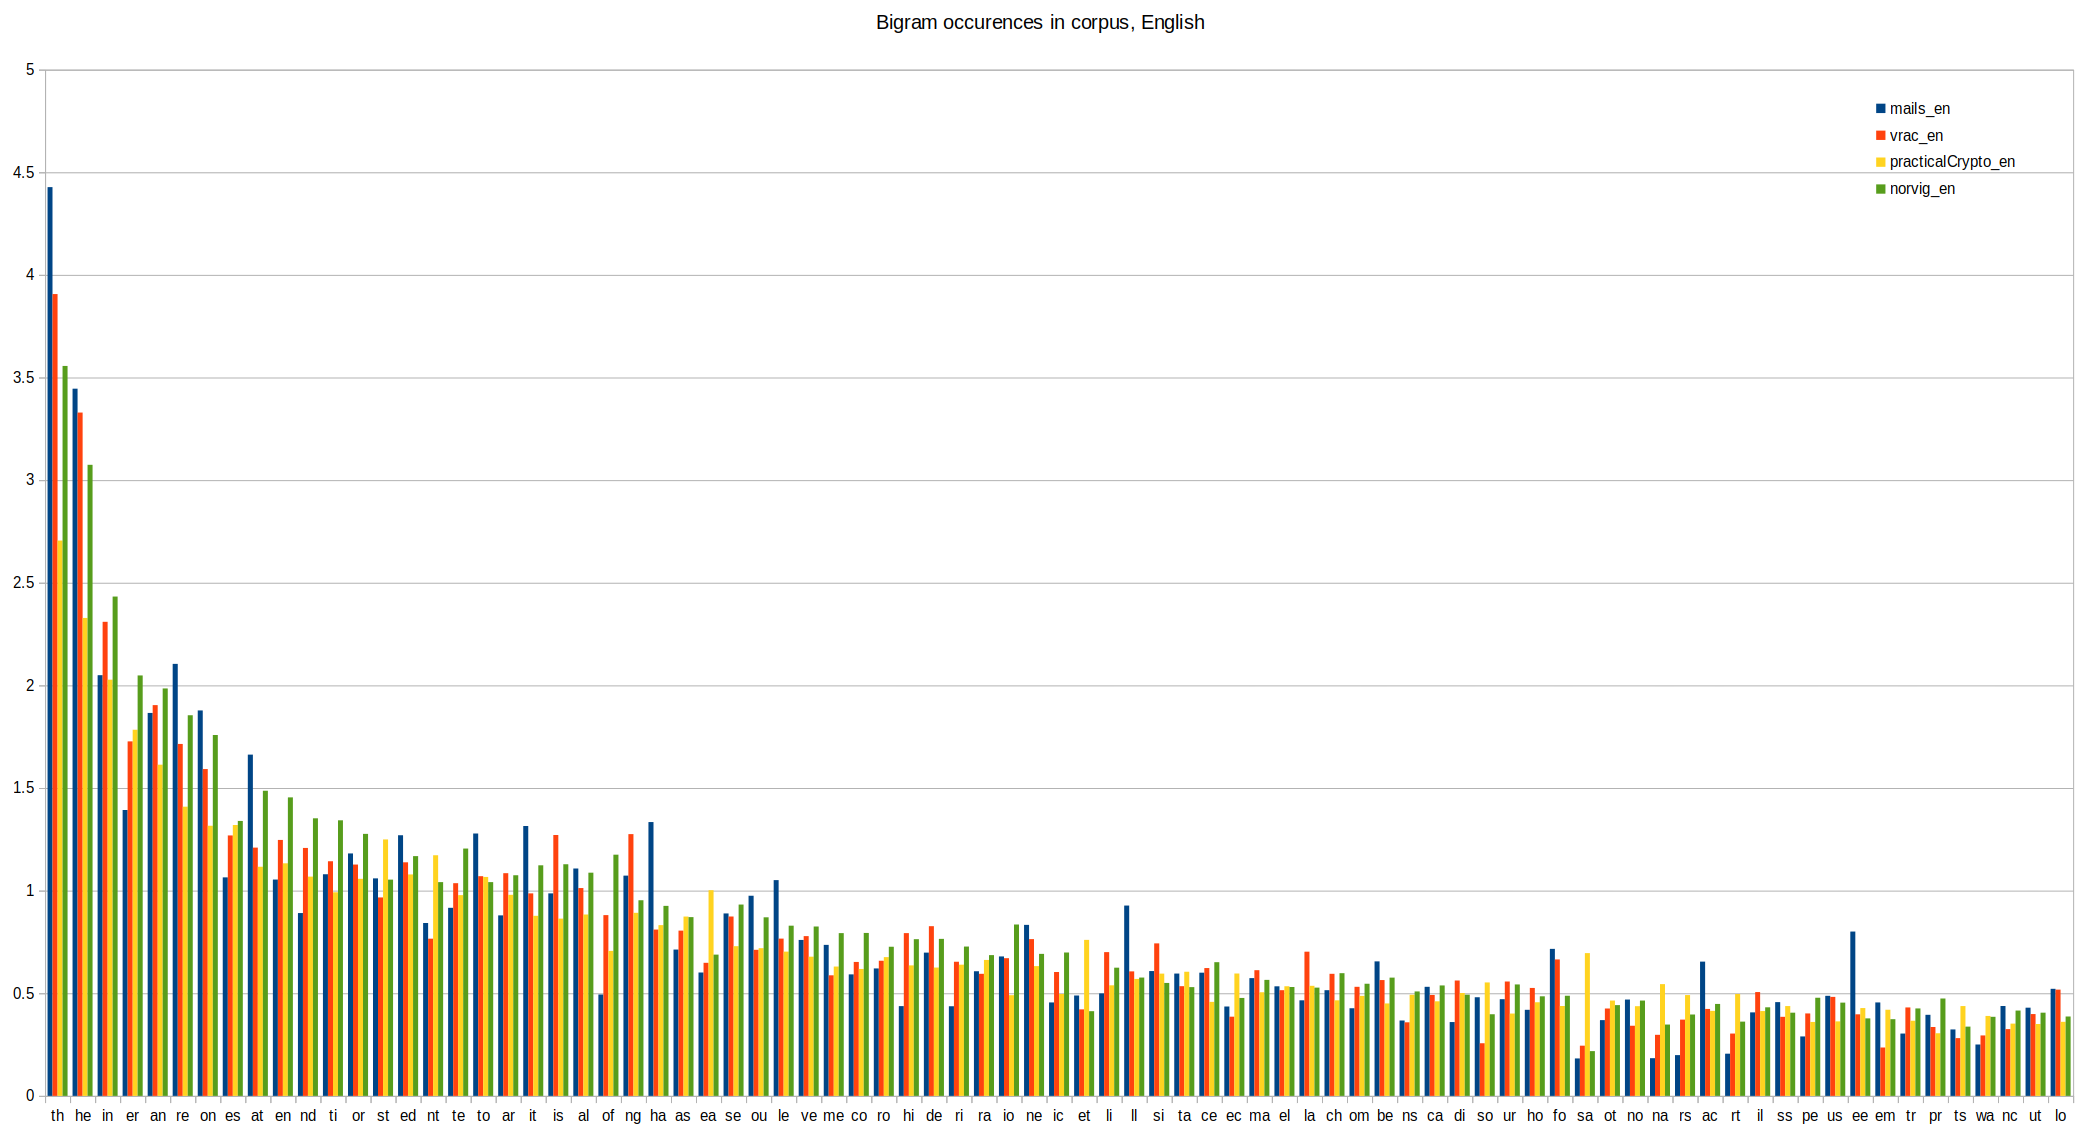Click the chart title 'Bigram occurences in corpus, English'

pos(1041,22)
